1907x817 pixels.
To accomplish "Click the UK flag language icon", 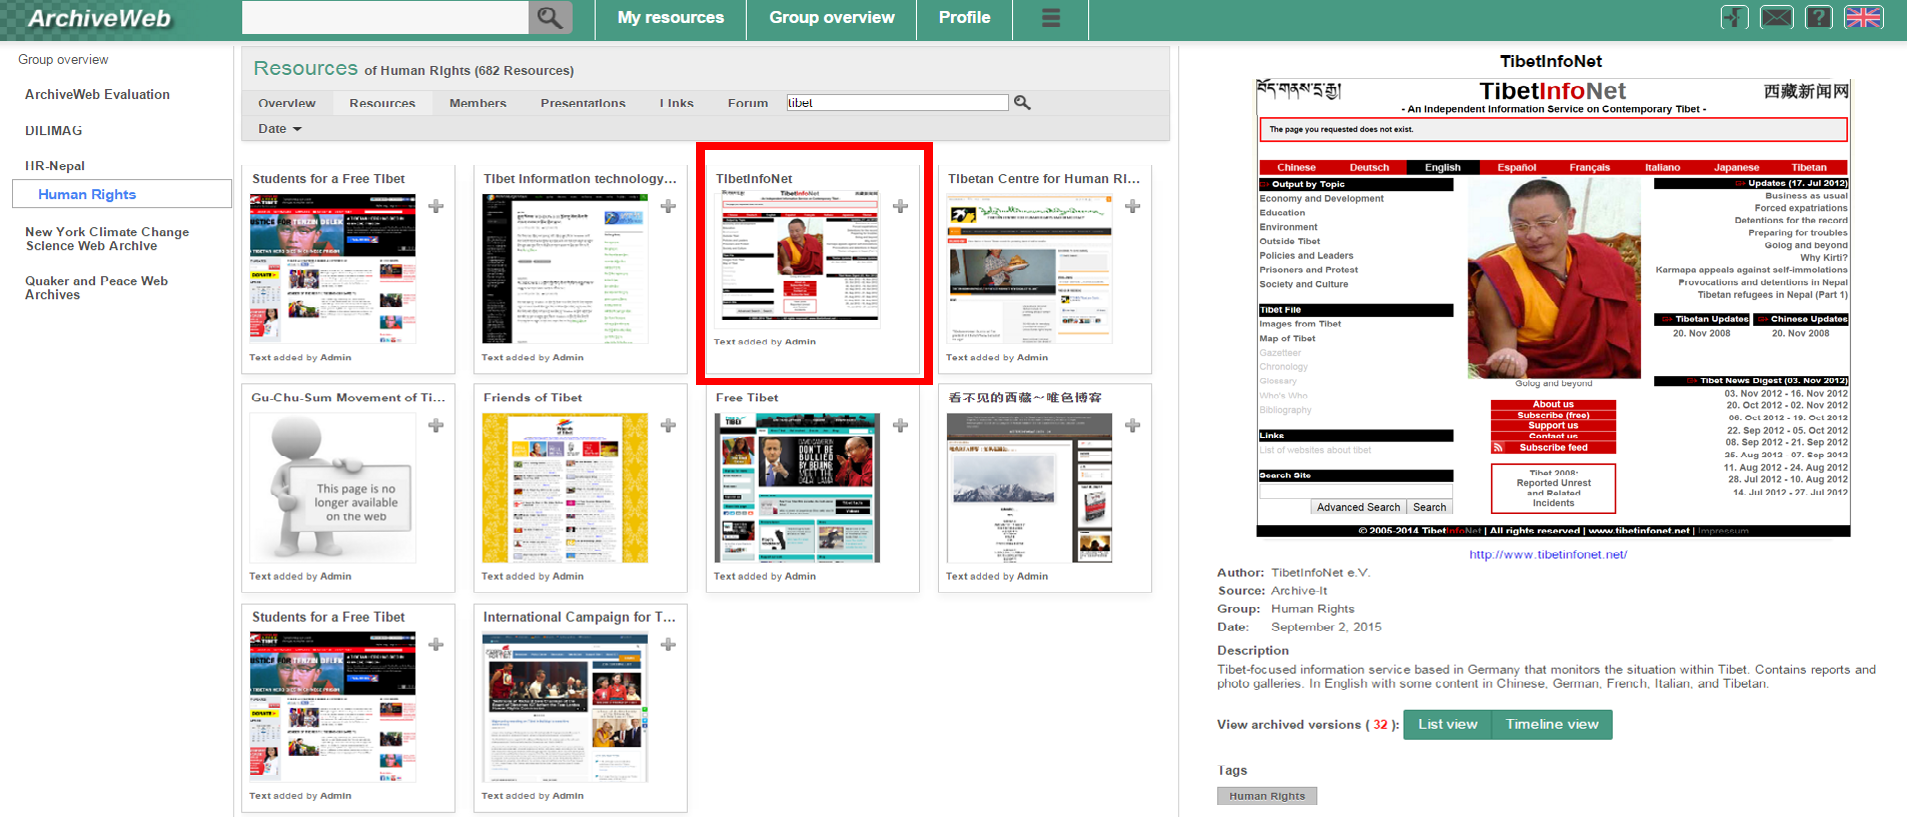I will [1863, 17].
